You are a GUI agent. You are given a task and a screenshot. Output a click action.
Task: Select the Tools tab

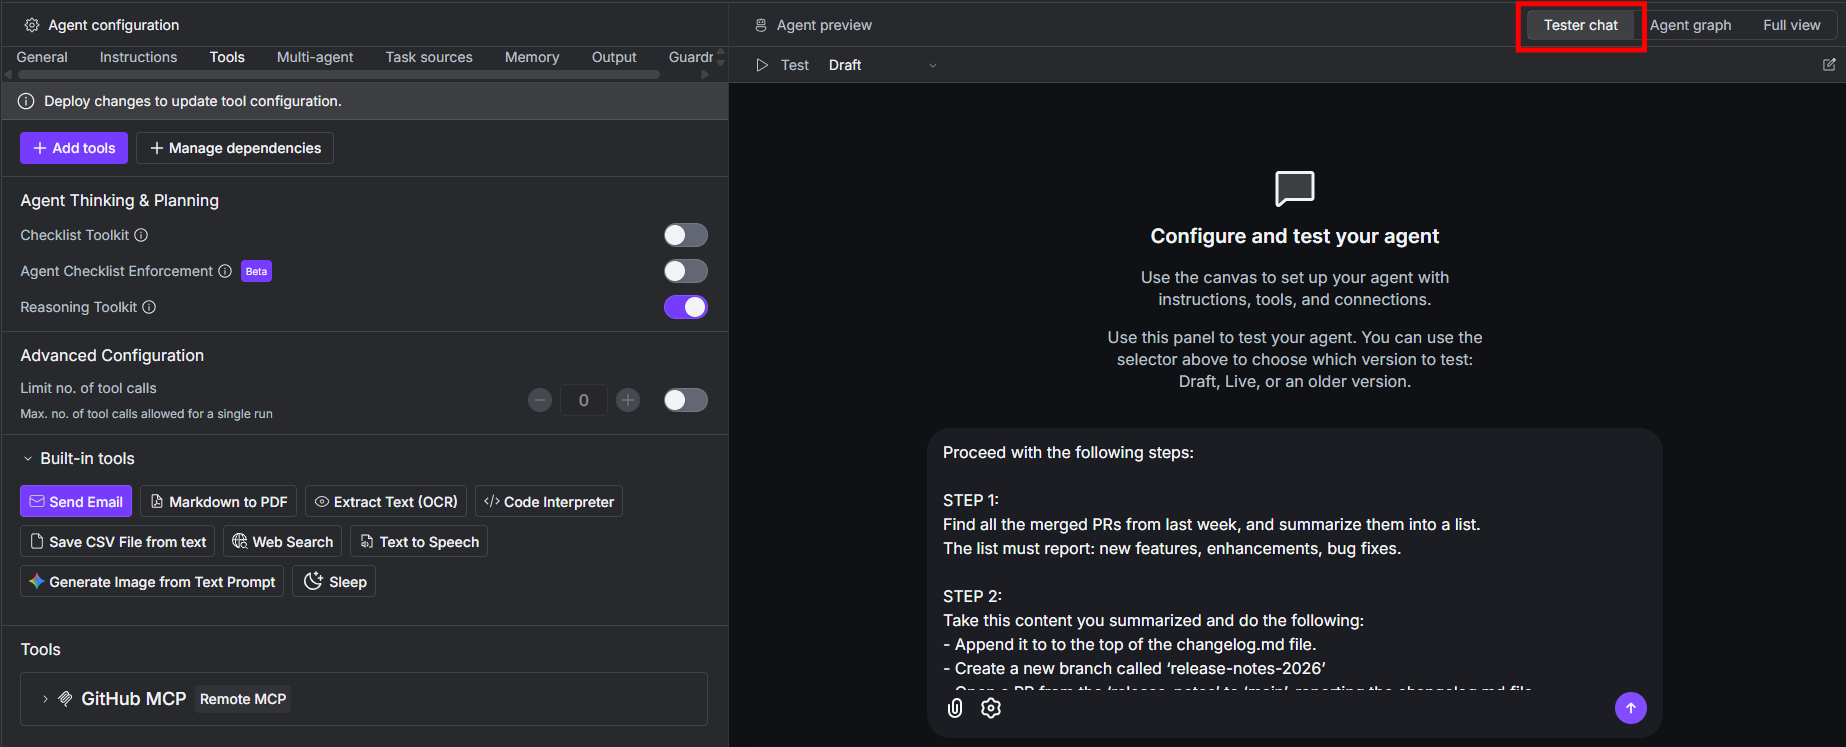pyautogui.click(x=227, y=57)
